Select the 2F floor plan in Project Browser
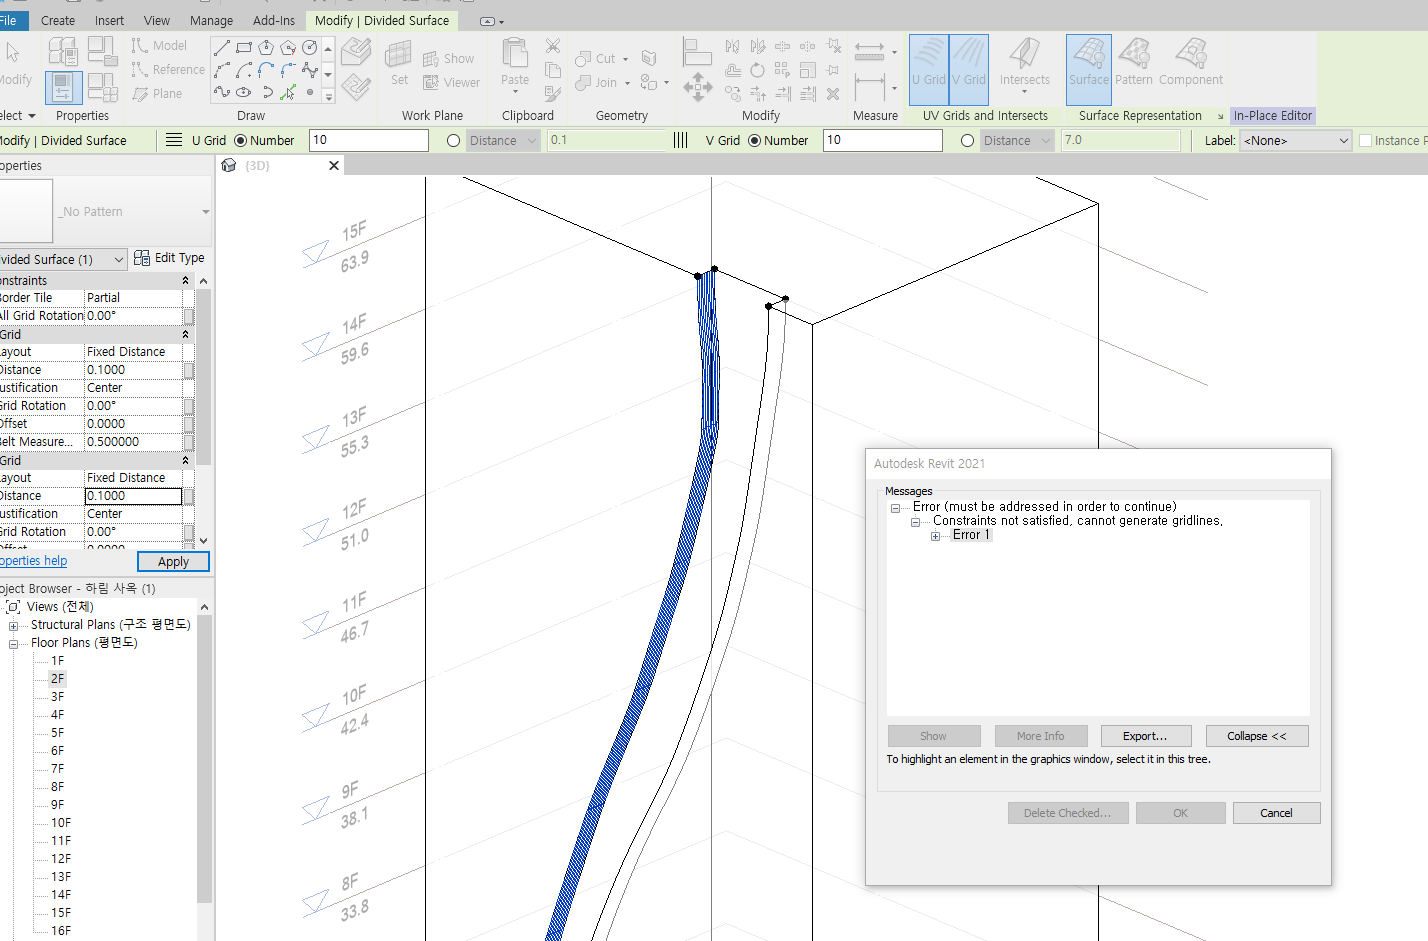 56,678
